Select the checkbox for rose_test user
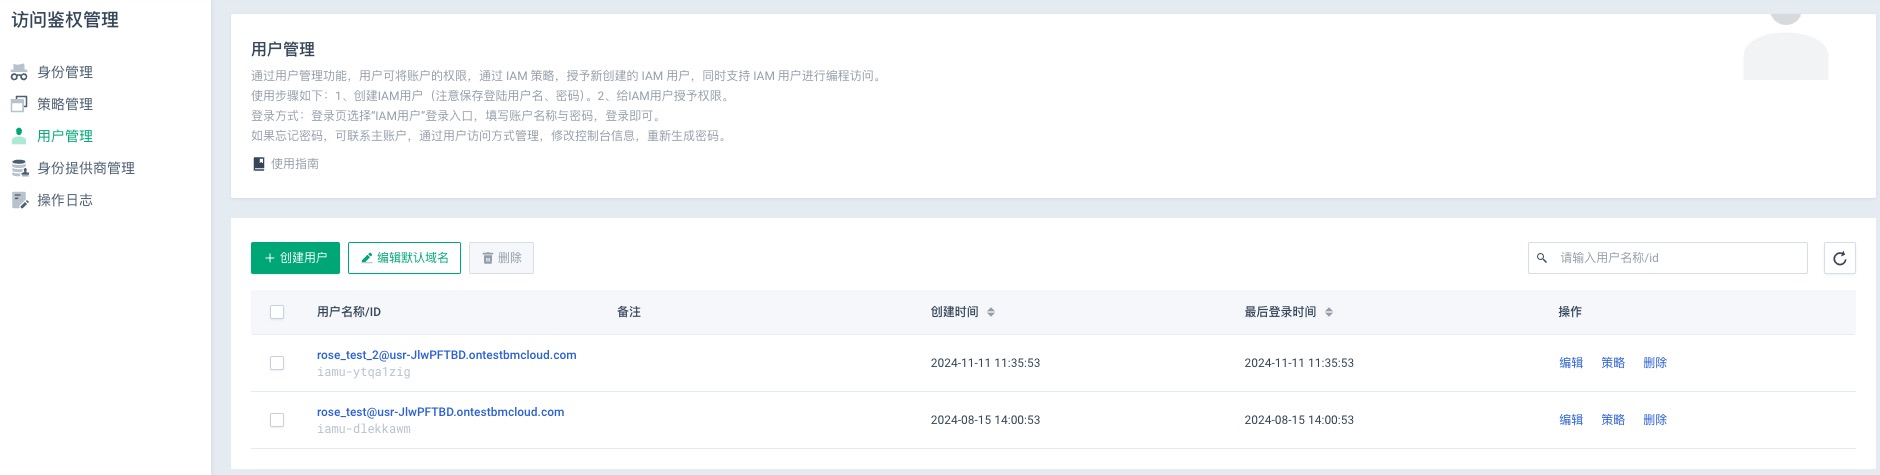The image size is (1880, 475). (x=277, y=420)
